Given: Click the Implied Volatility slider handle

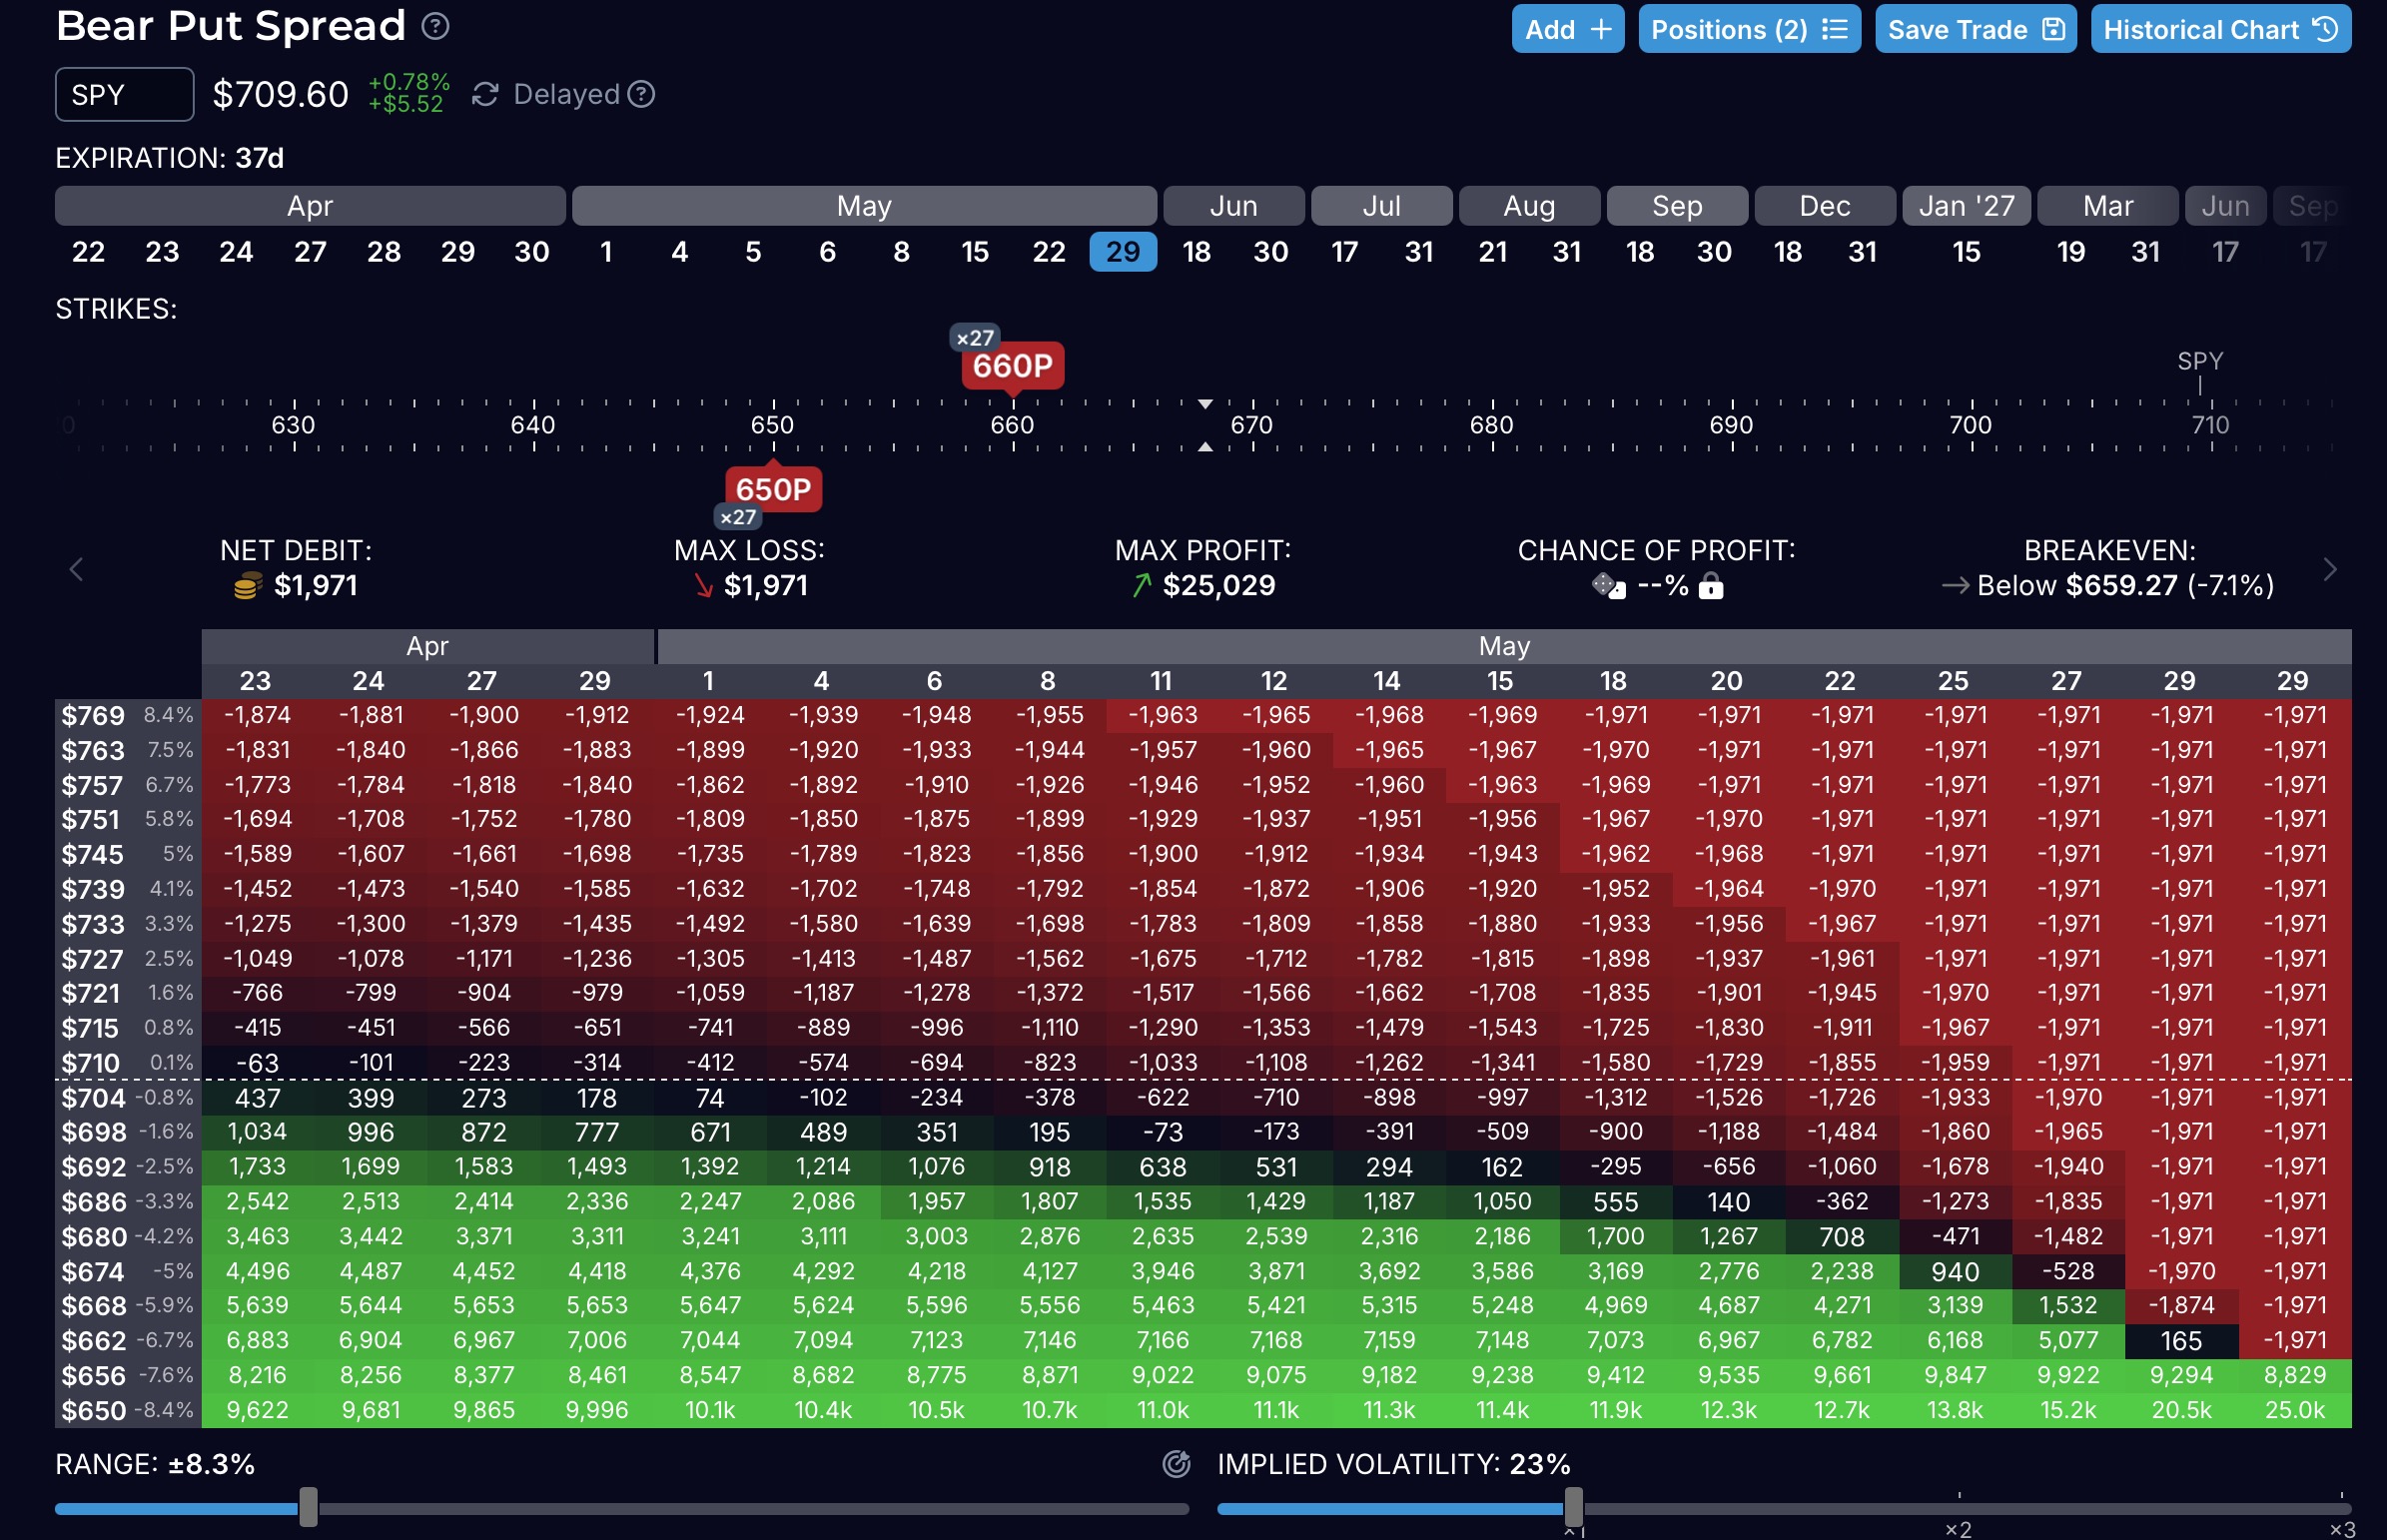Looking at the screenshot, I should click(1573, 1507).
